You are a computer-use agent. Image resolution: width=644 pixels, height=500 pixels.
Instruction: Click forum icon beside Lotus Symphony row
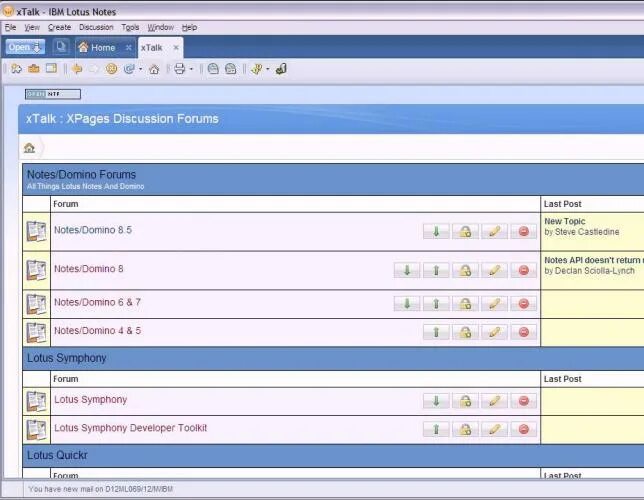[x=36, y=401]
